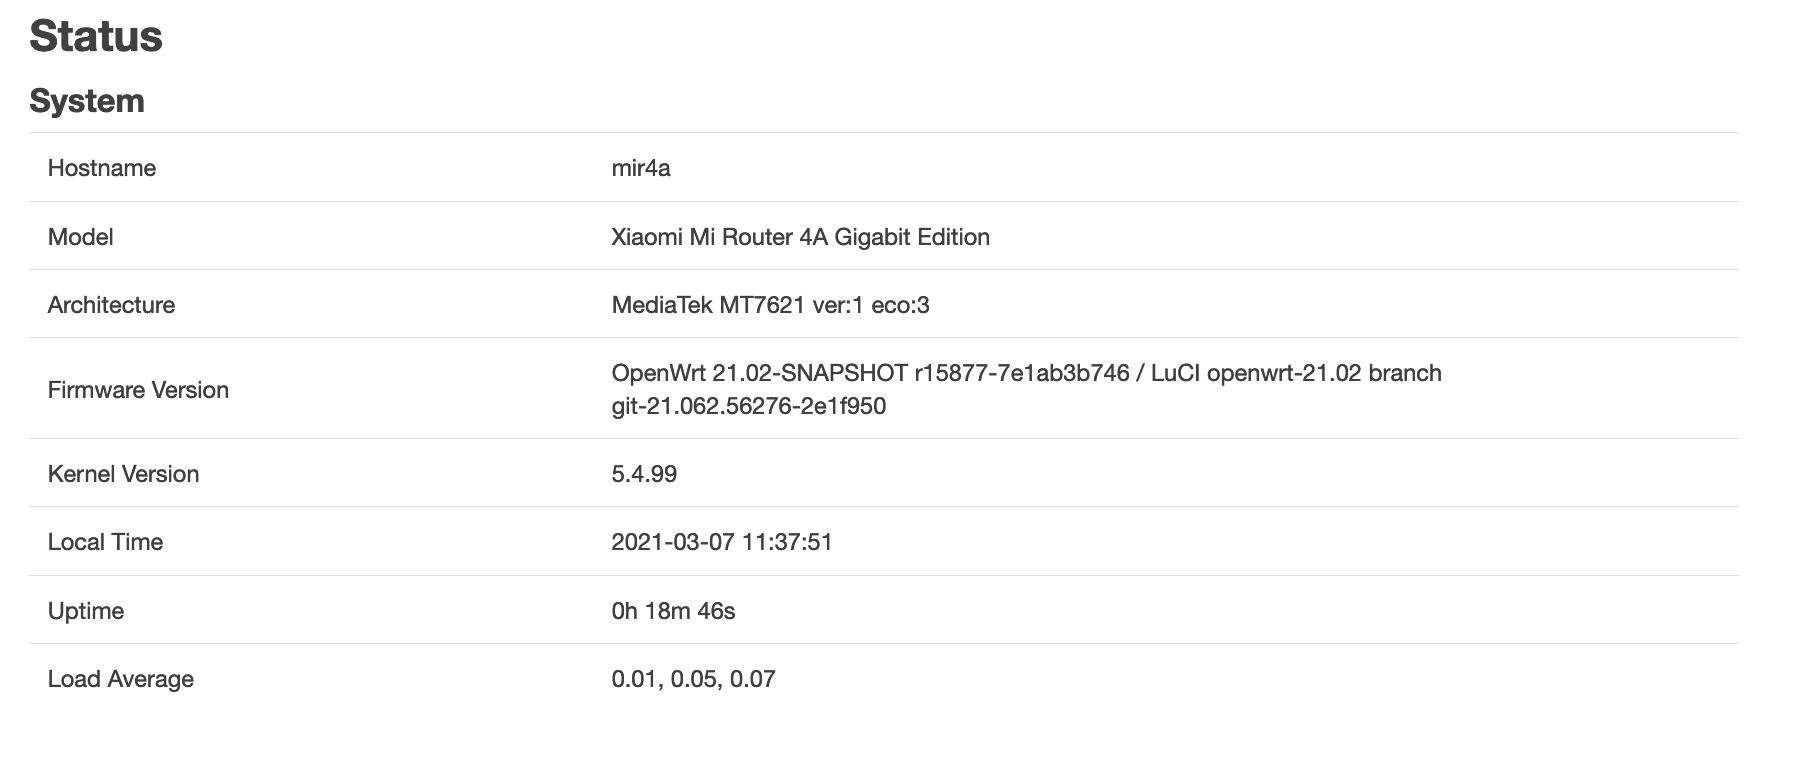The width and height of the screenshot is (1816, 760).
Task: Select the Uptime label
Action: pyautogui.click(x=86, y=611)
